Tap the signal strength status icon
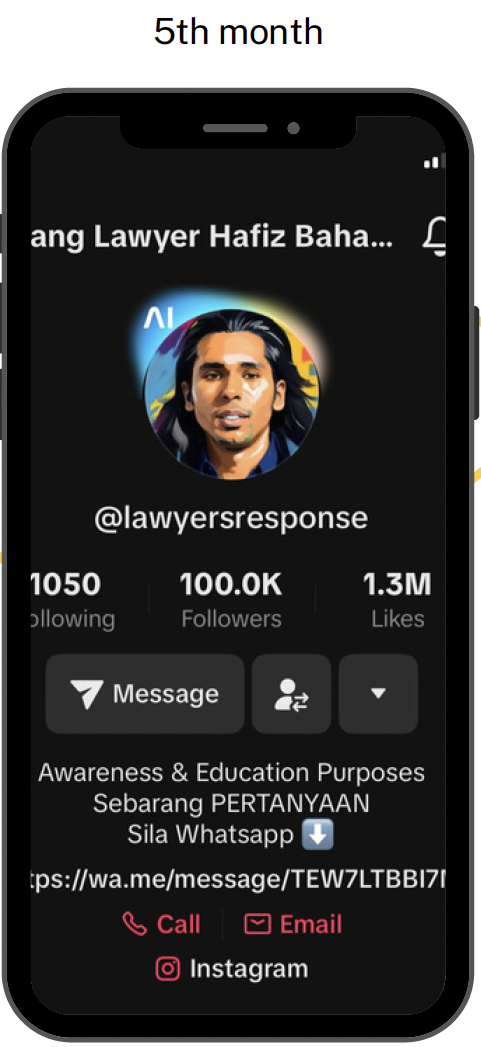Screen dimensions: 481x1047 pyautogui.click(x=435, y=161)
